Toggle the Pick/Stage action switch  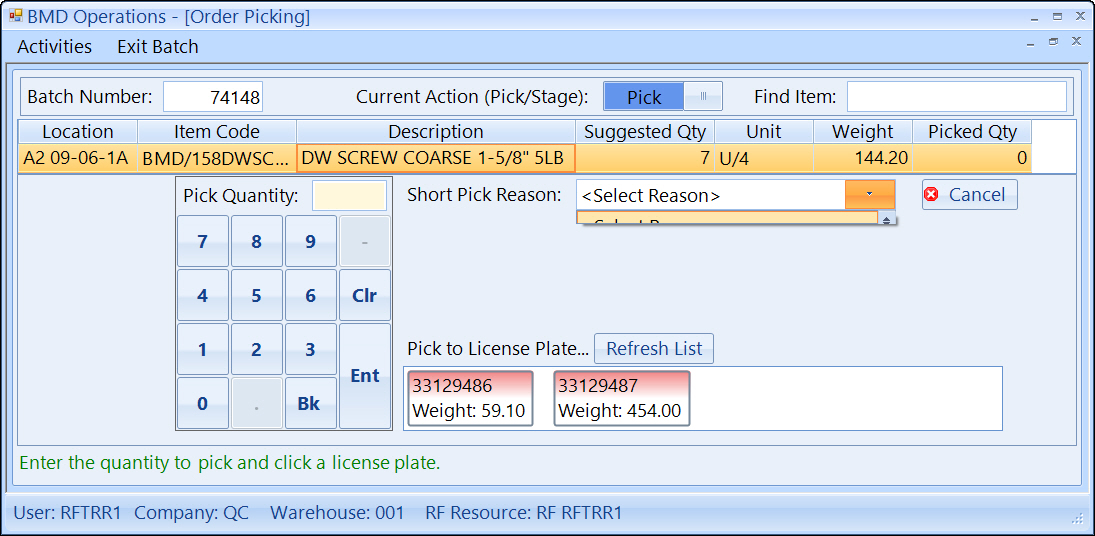point(662,97)
